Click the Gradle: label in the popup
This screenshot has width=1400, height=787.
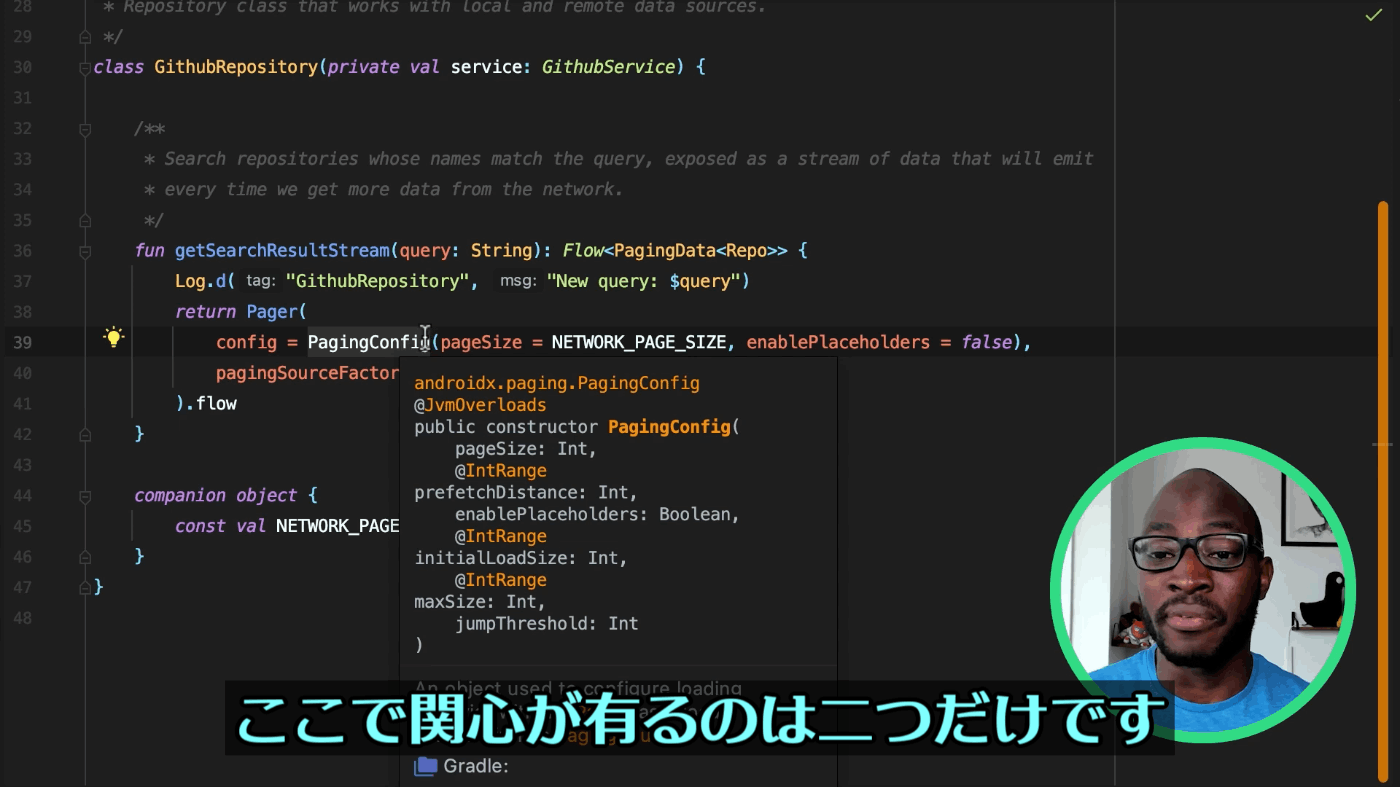(476, 766)
